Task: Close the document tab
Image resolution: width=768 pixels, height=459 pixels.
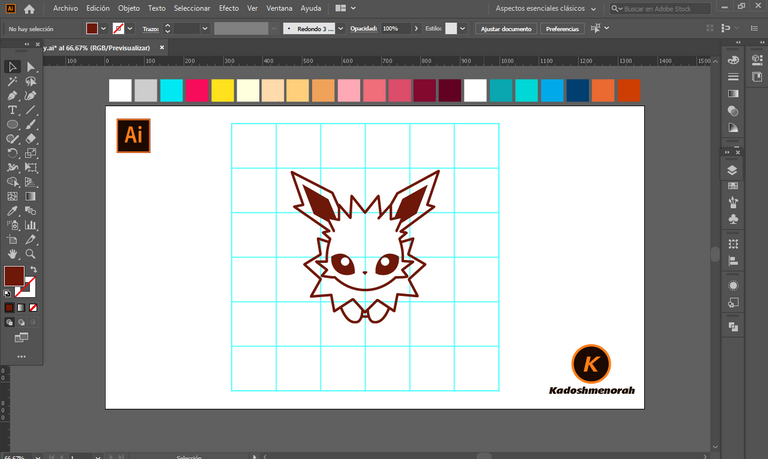Action: pyautogui.click(x=162, y=48)
